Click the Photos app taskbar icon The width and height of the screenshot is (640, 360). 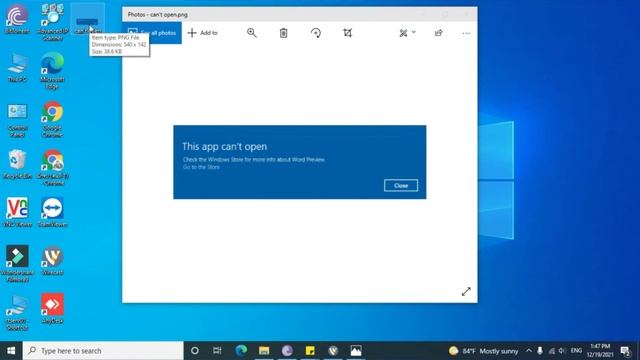click(356, 351)
